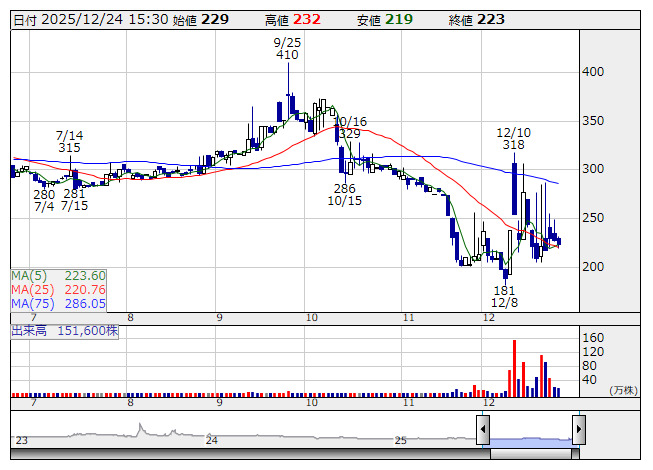Click the 400 price axis label

(x=593, y=72)
